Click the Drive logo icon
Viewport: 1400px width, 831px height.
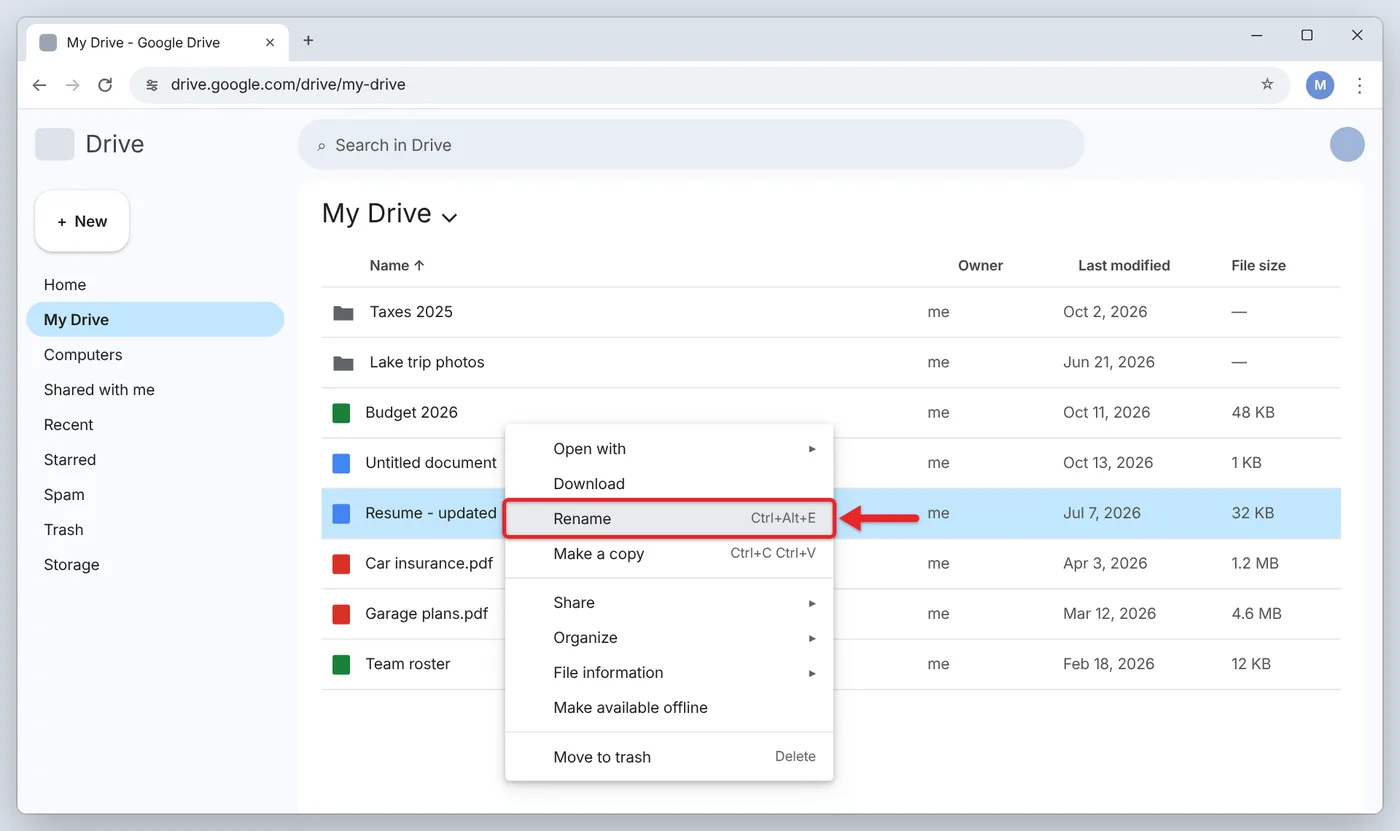[x=55, y=144]
